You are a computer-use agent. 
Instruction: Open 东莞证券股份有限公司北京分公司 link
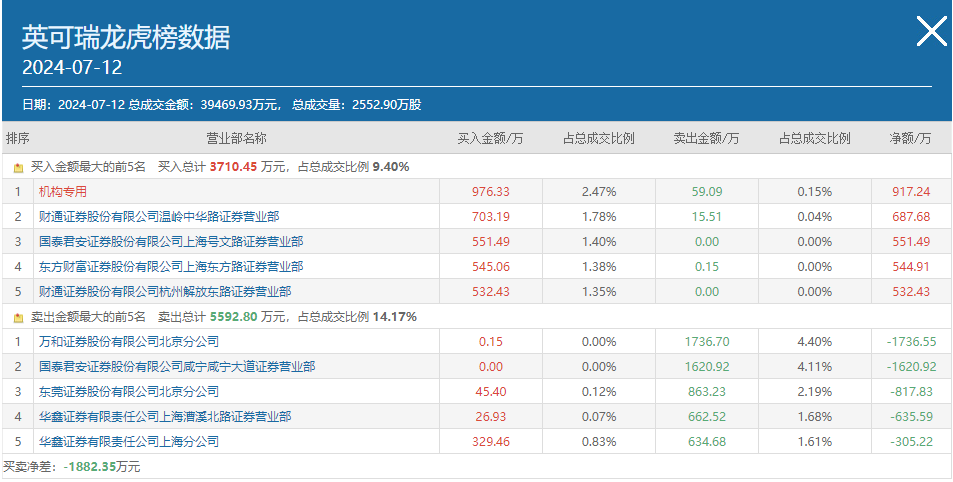(128, 391)
